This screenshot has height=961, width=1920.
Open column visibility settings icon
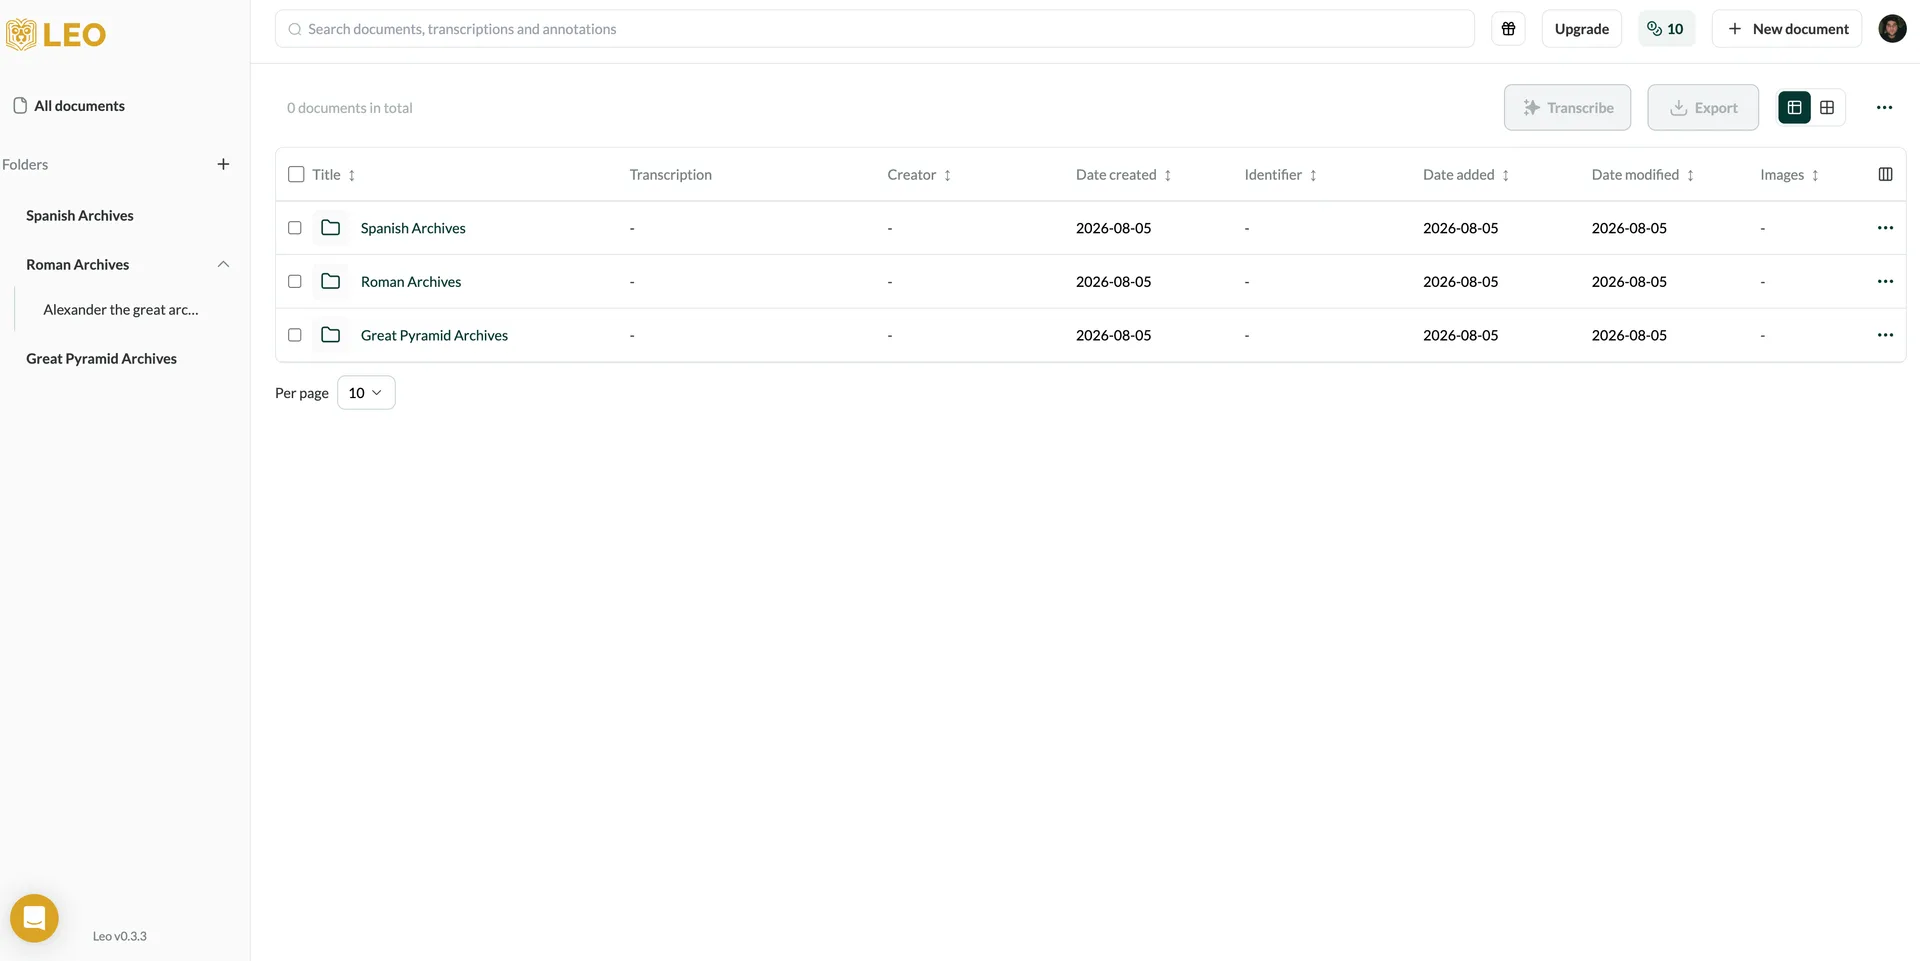point(1885,175)
